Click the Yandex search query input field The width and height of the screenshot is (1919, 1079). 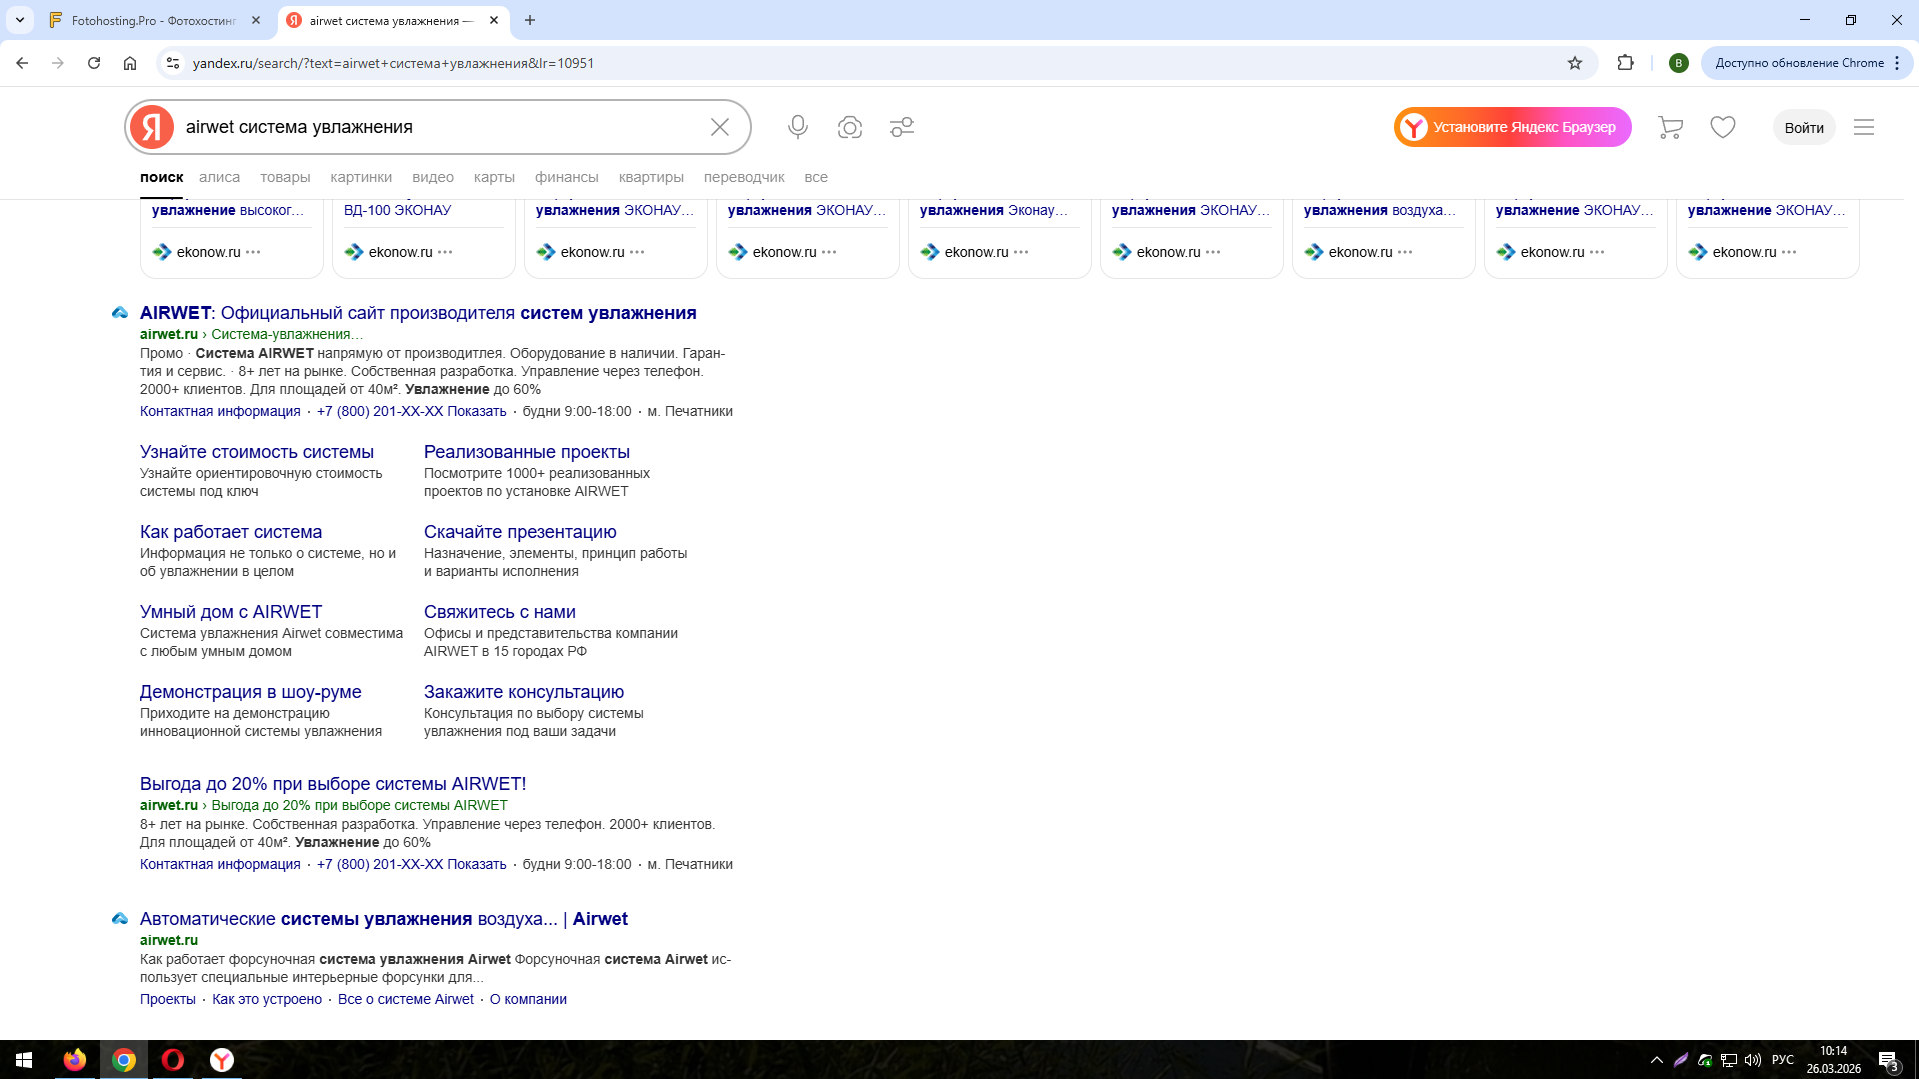point(440,127)
